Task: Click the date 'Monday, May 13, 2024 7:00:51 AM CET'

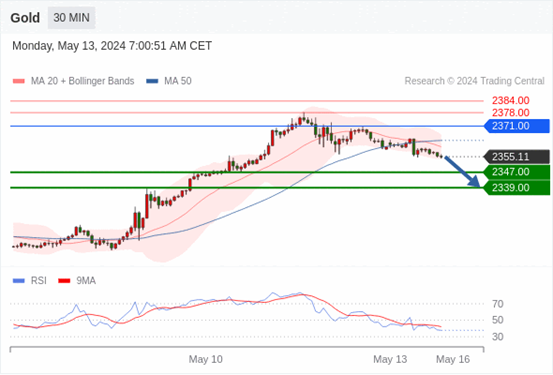Action: [112, 46]
